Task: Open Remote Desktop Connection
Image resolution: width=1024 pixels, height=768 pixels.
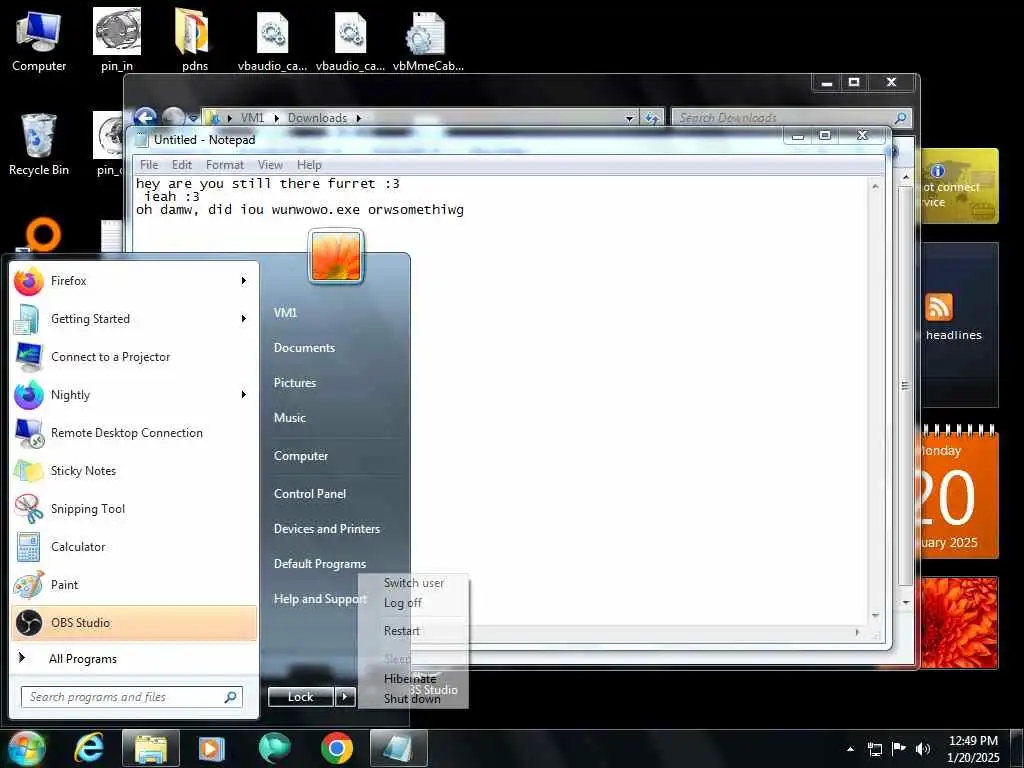Action: click(x=134, y=432)
